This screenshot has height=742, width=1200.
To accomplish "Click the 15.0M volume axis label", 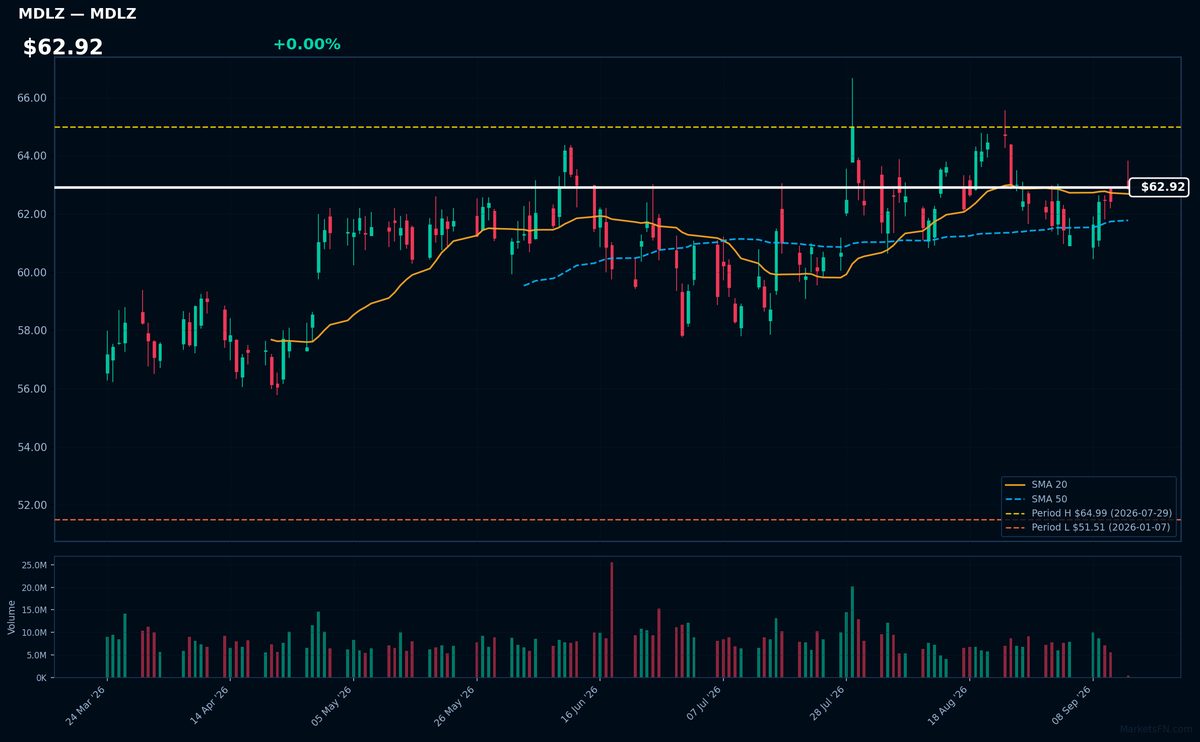I will 36,610.
